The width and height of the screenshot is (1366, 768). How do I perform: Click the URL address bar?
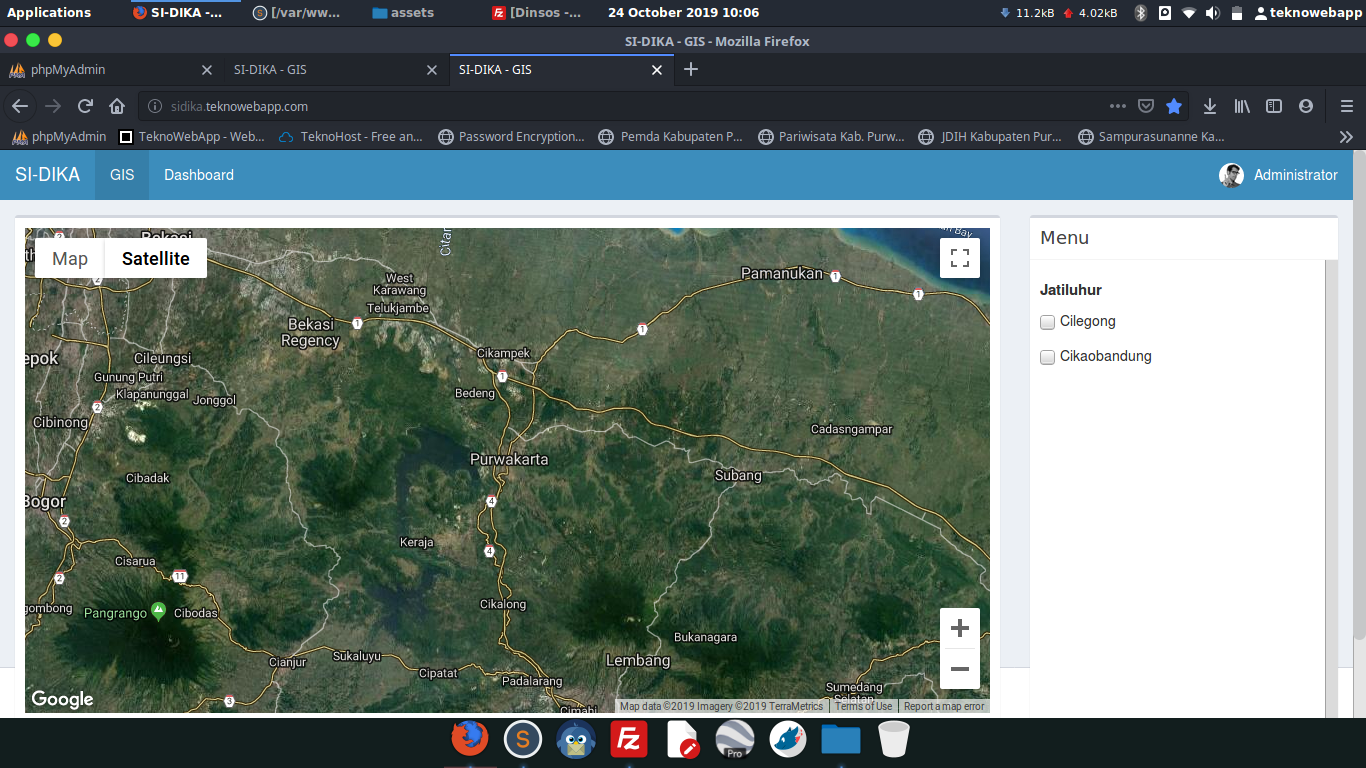coord(600,106)
